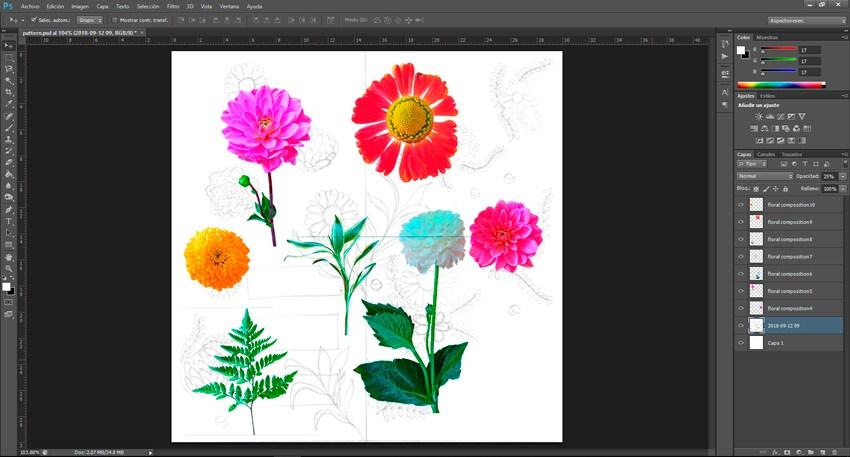The image size is (850, 457).
Task: Select the Move tool in the toolbar
Action: 9,46
